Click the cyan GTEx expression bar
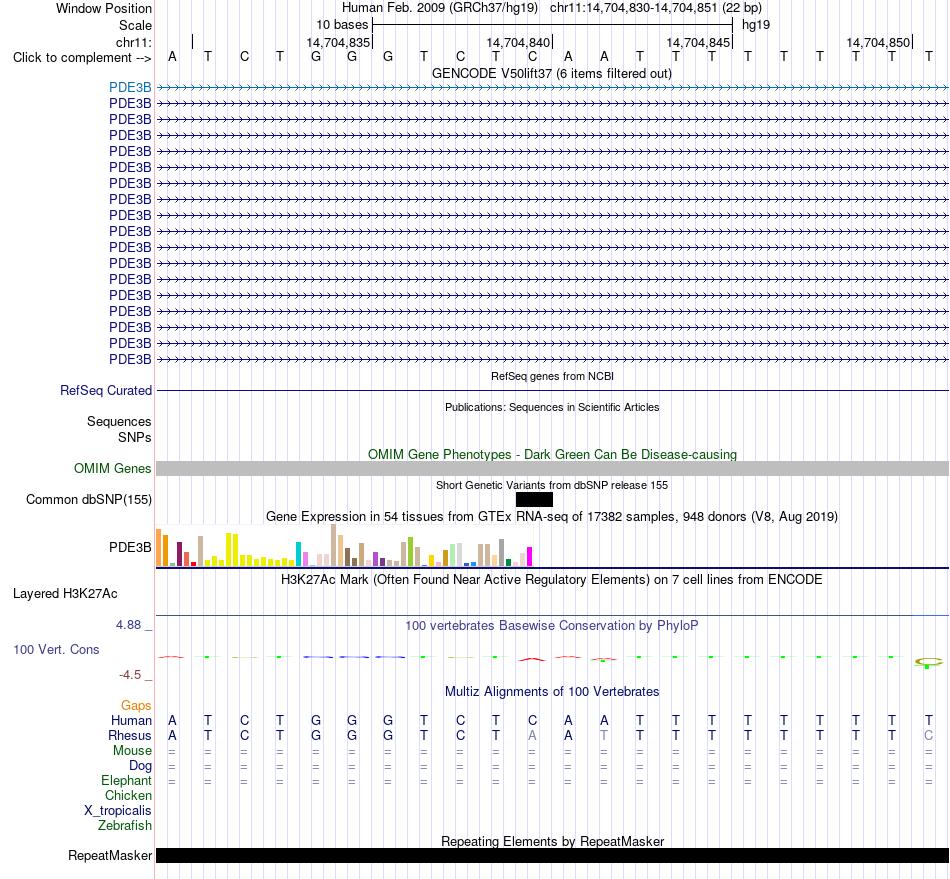 click(x=299, y=554)
